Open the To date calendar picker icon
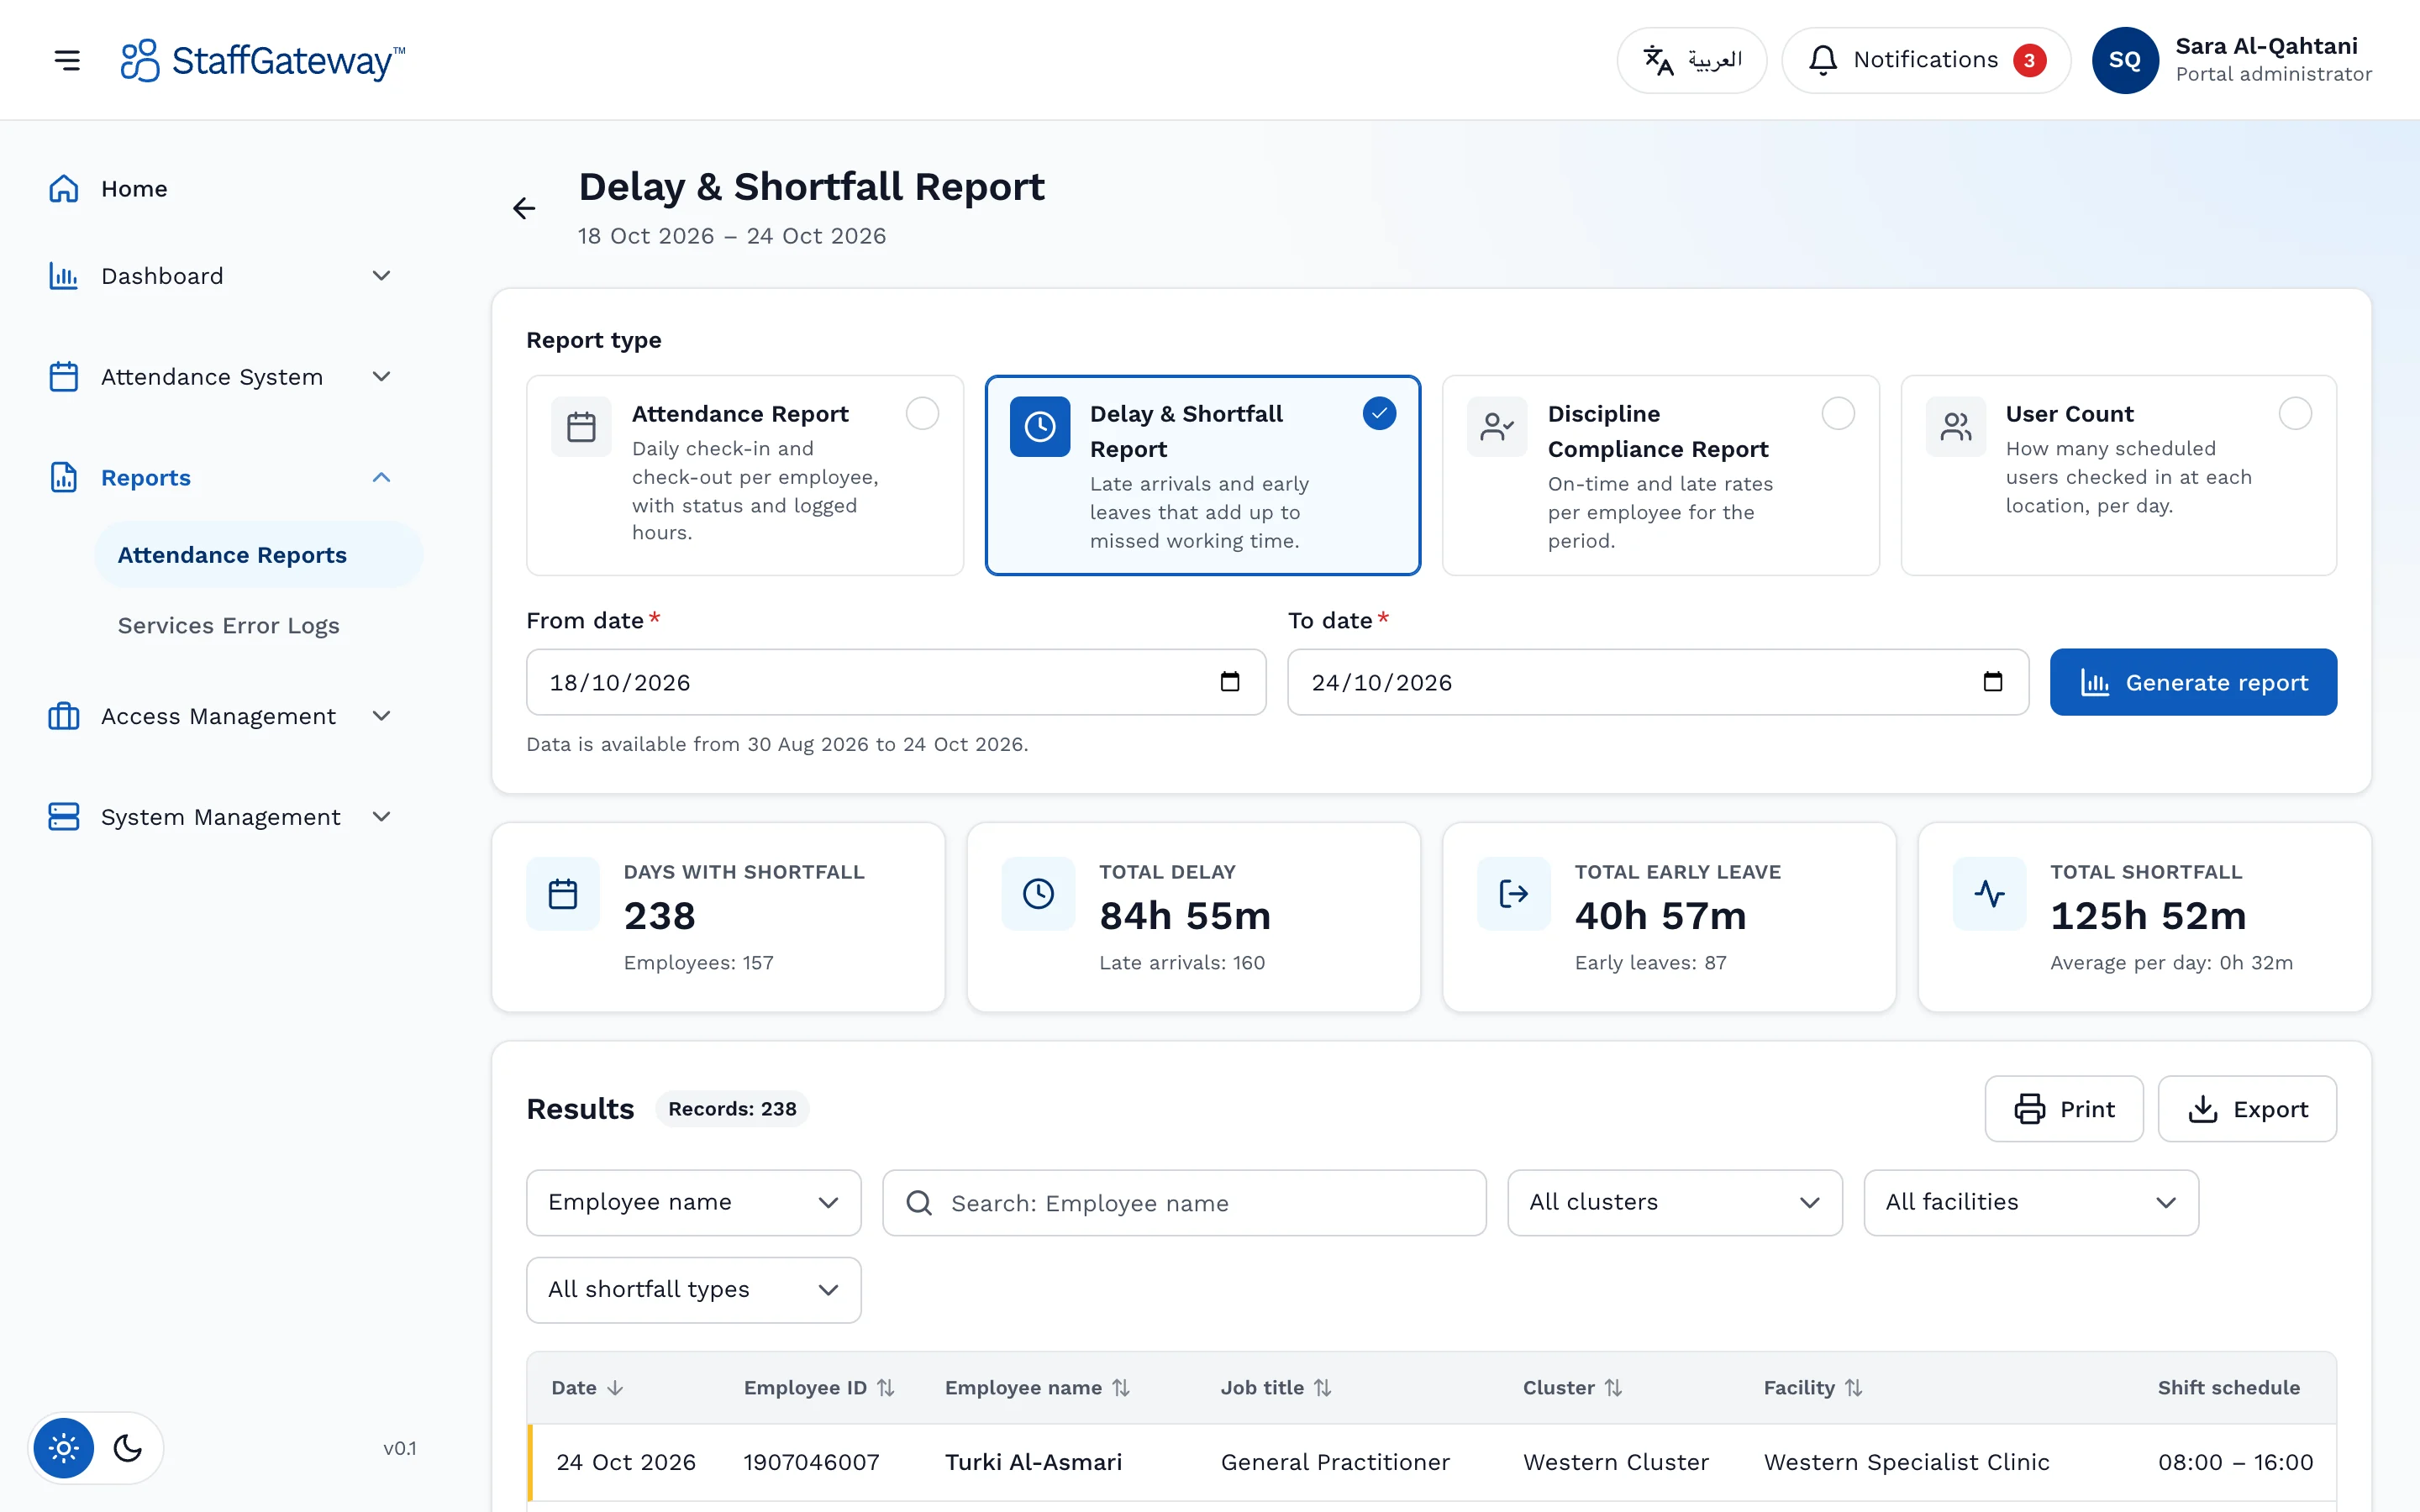2420x1512 pixels. [x=1992, y=682]
